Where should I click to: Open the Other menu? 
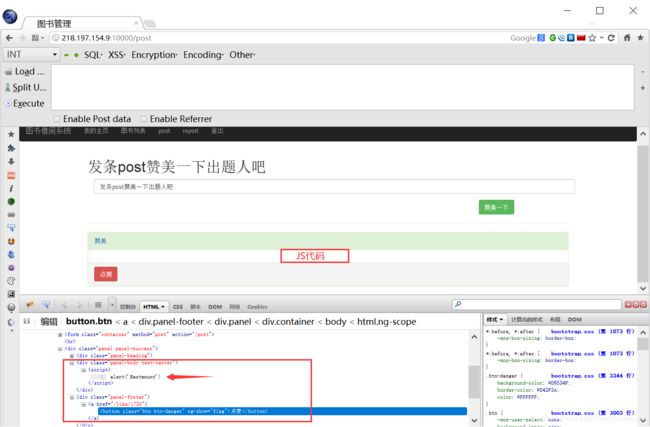pyautogui.click(x=242, y=55)
